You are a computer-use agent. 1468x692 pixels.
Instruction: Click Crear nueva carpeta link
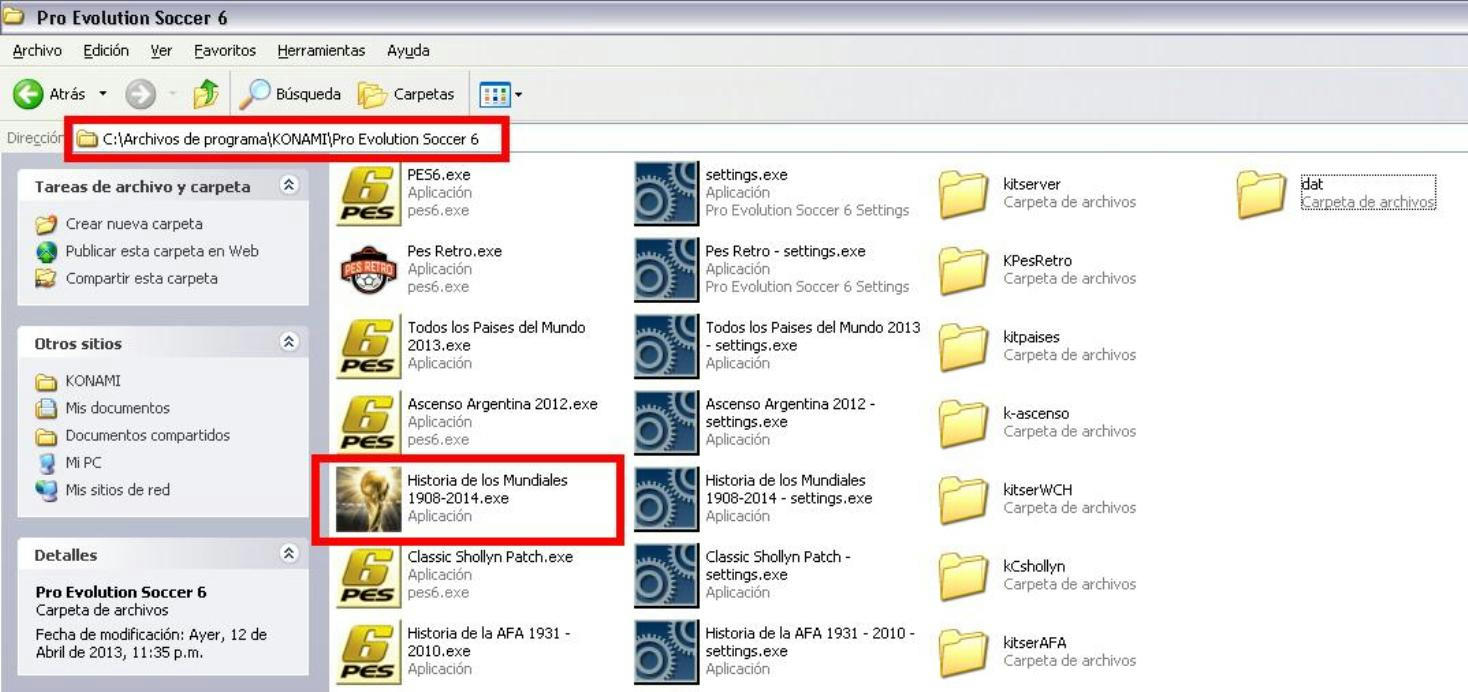click(134, 224)
